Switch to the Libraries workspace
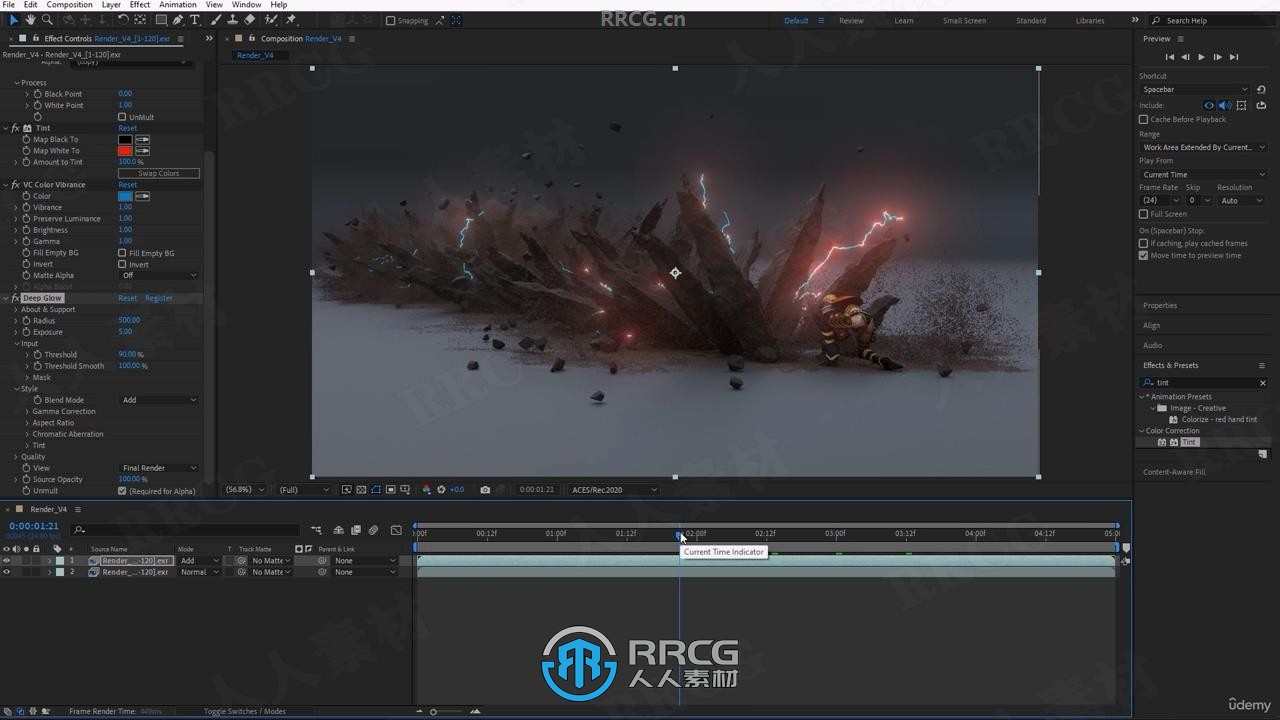This screenshot has height=720, width=1280. pos(1090,20)
